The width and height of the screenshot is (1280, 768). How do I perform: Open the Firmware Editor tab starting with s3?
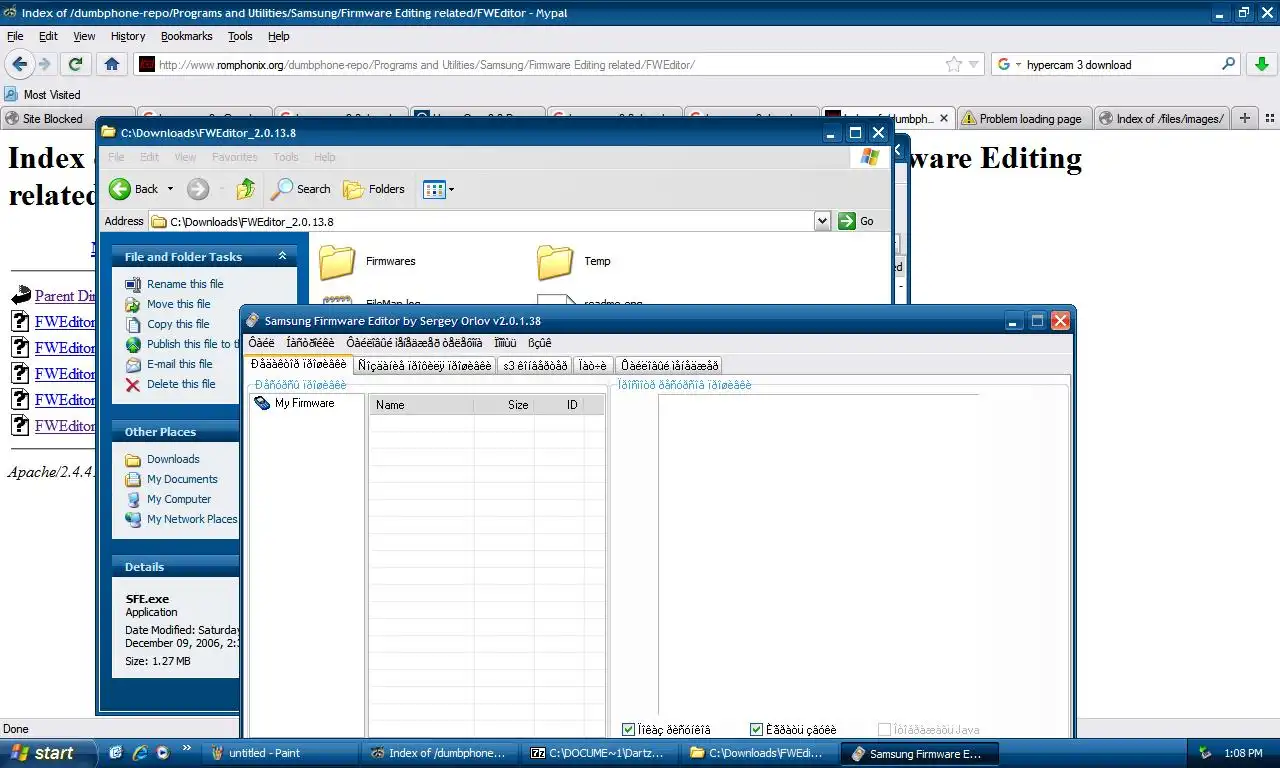pos(535,366)
